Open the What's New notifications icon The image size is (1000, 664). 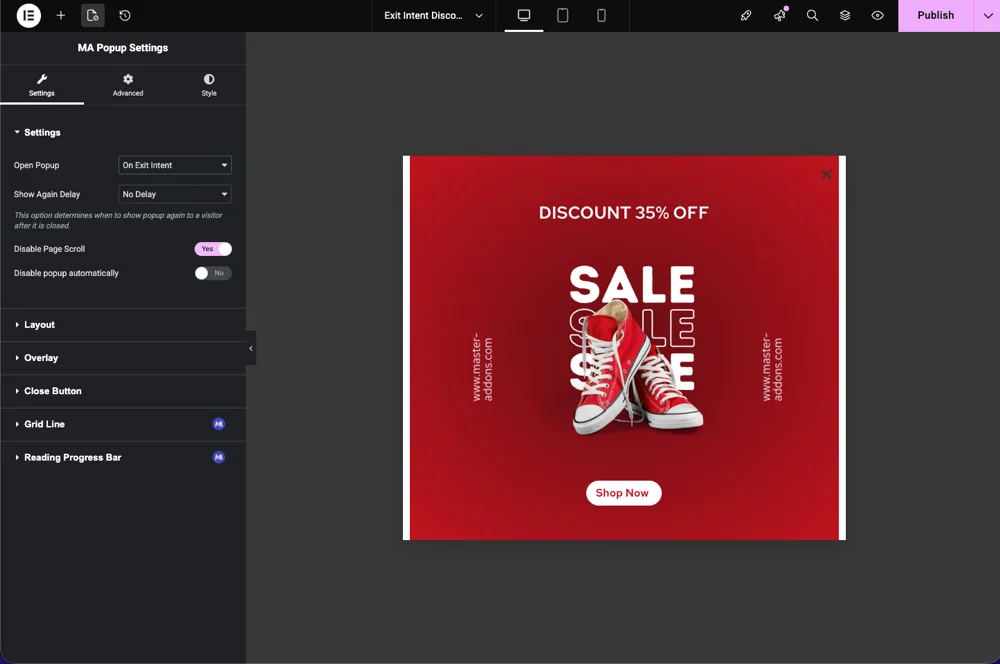(780, 15)
